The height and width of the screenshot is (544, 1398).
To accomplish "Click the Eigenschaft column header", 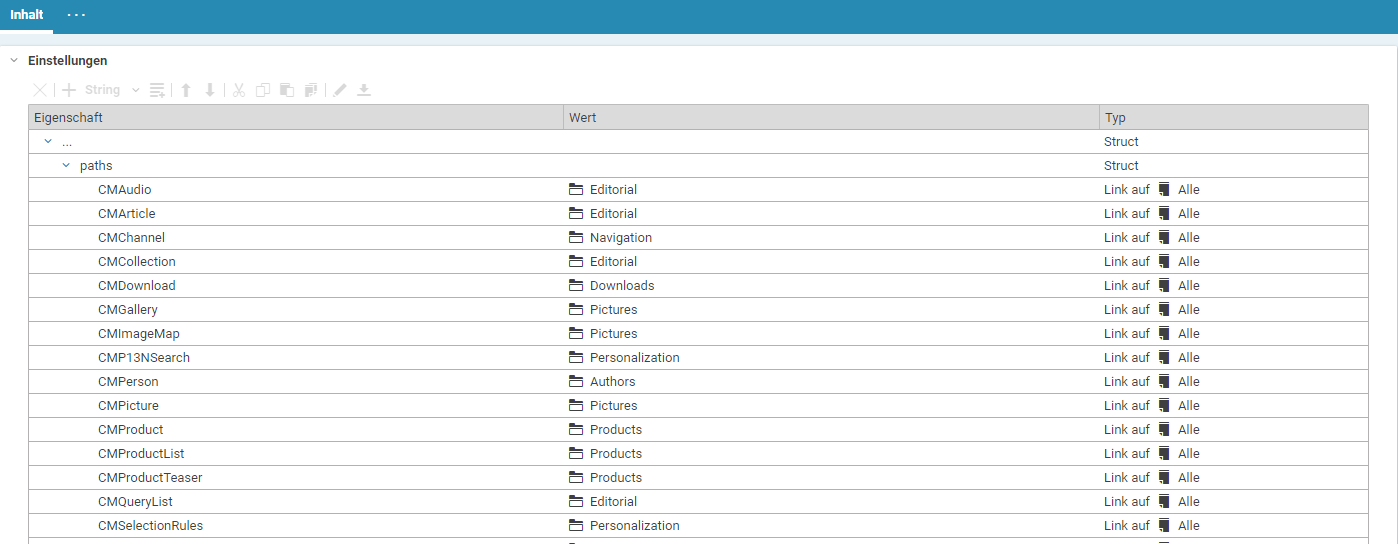I will pos(295,118).
